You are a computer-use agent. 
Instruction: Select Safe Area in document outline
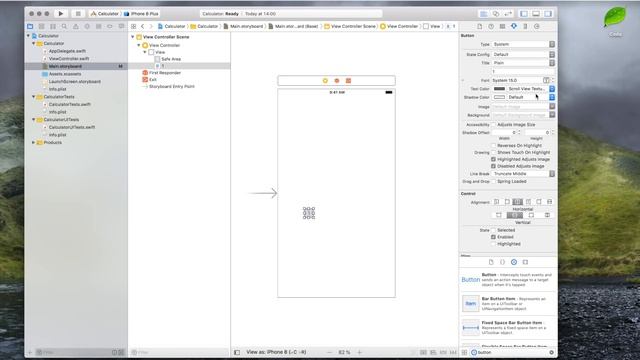click(x=171, y=59)
